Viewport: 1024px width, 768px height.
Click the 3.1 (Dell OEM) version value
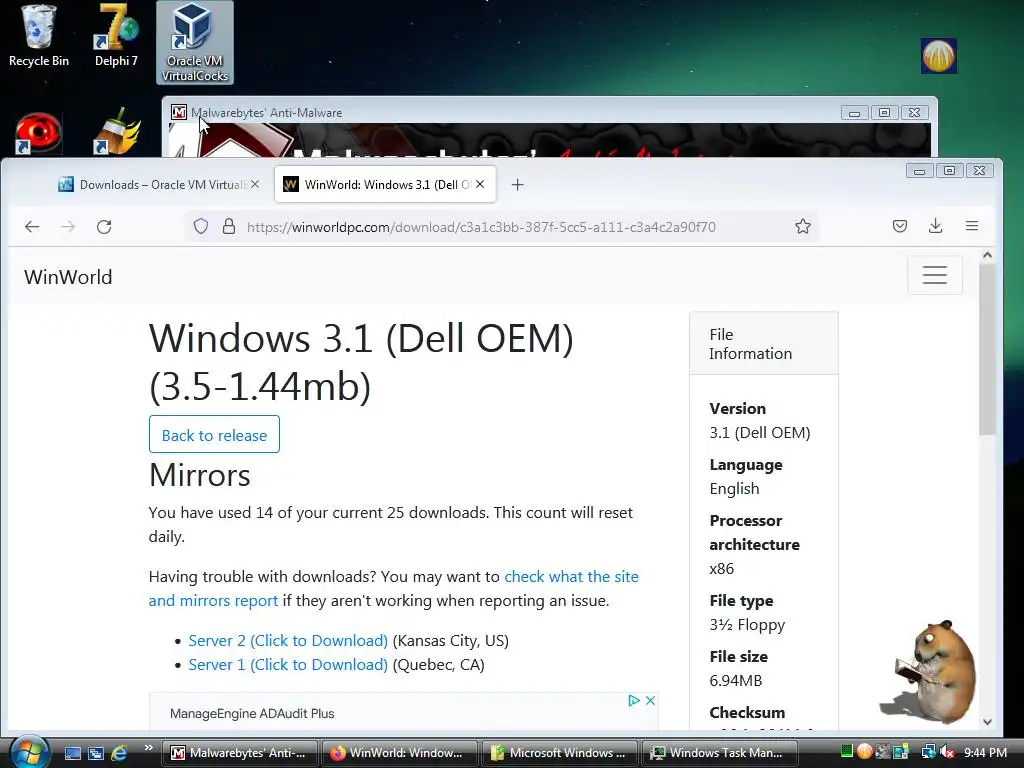pos(760,432)
